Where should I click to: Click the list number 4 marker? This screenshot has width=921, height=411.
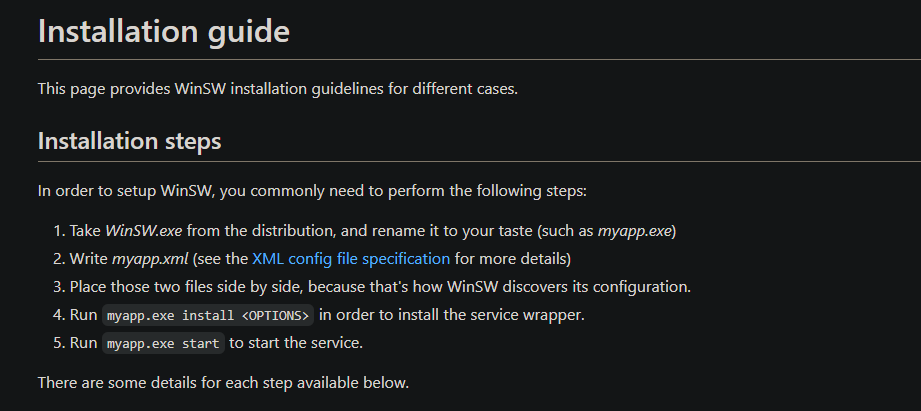(57, 315)
